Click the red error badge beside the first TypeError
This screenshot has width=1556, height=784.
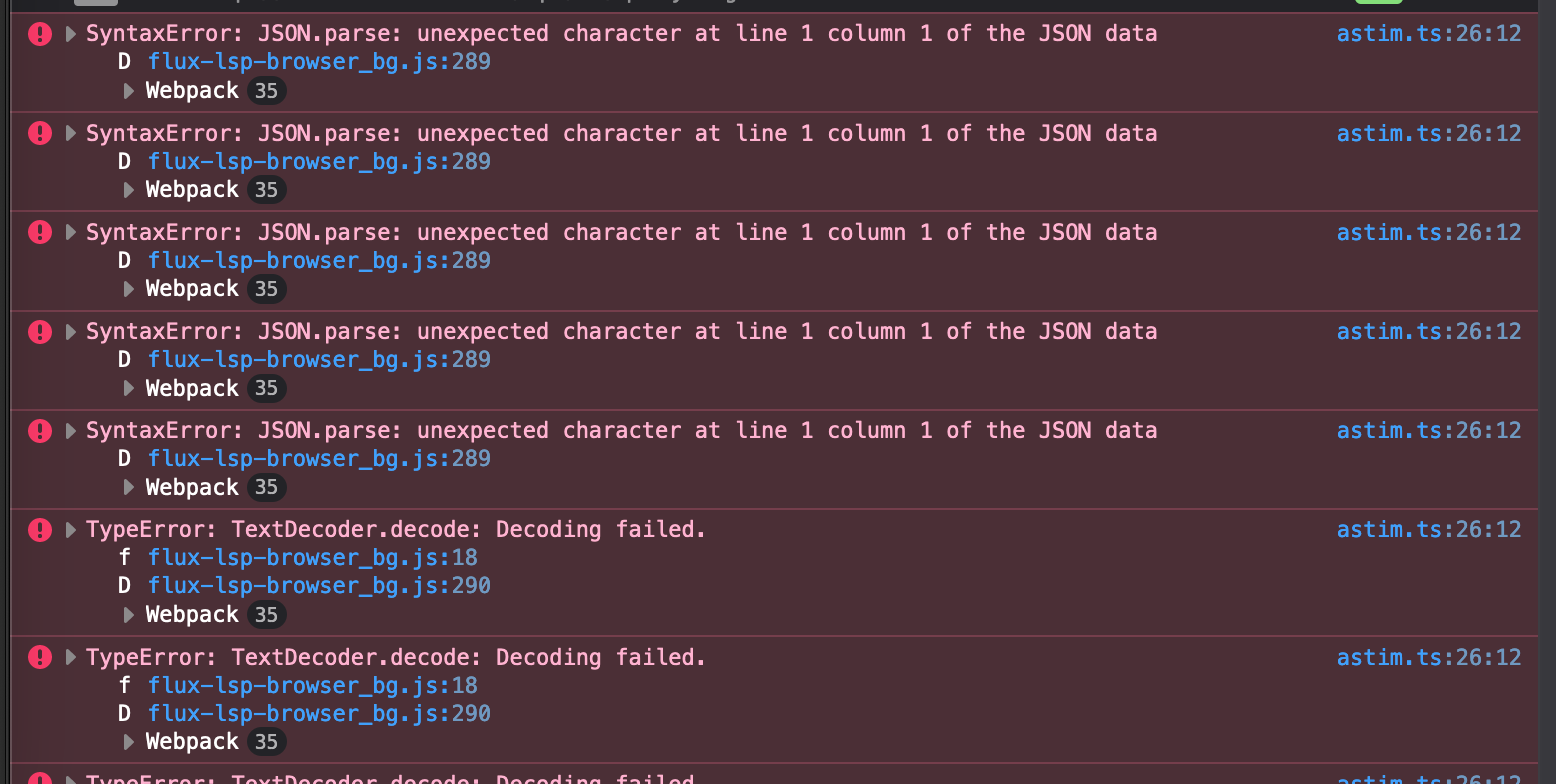coord(39,529)
